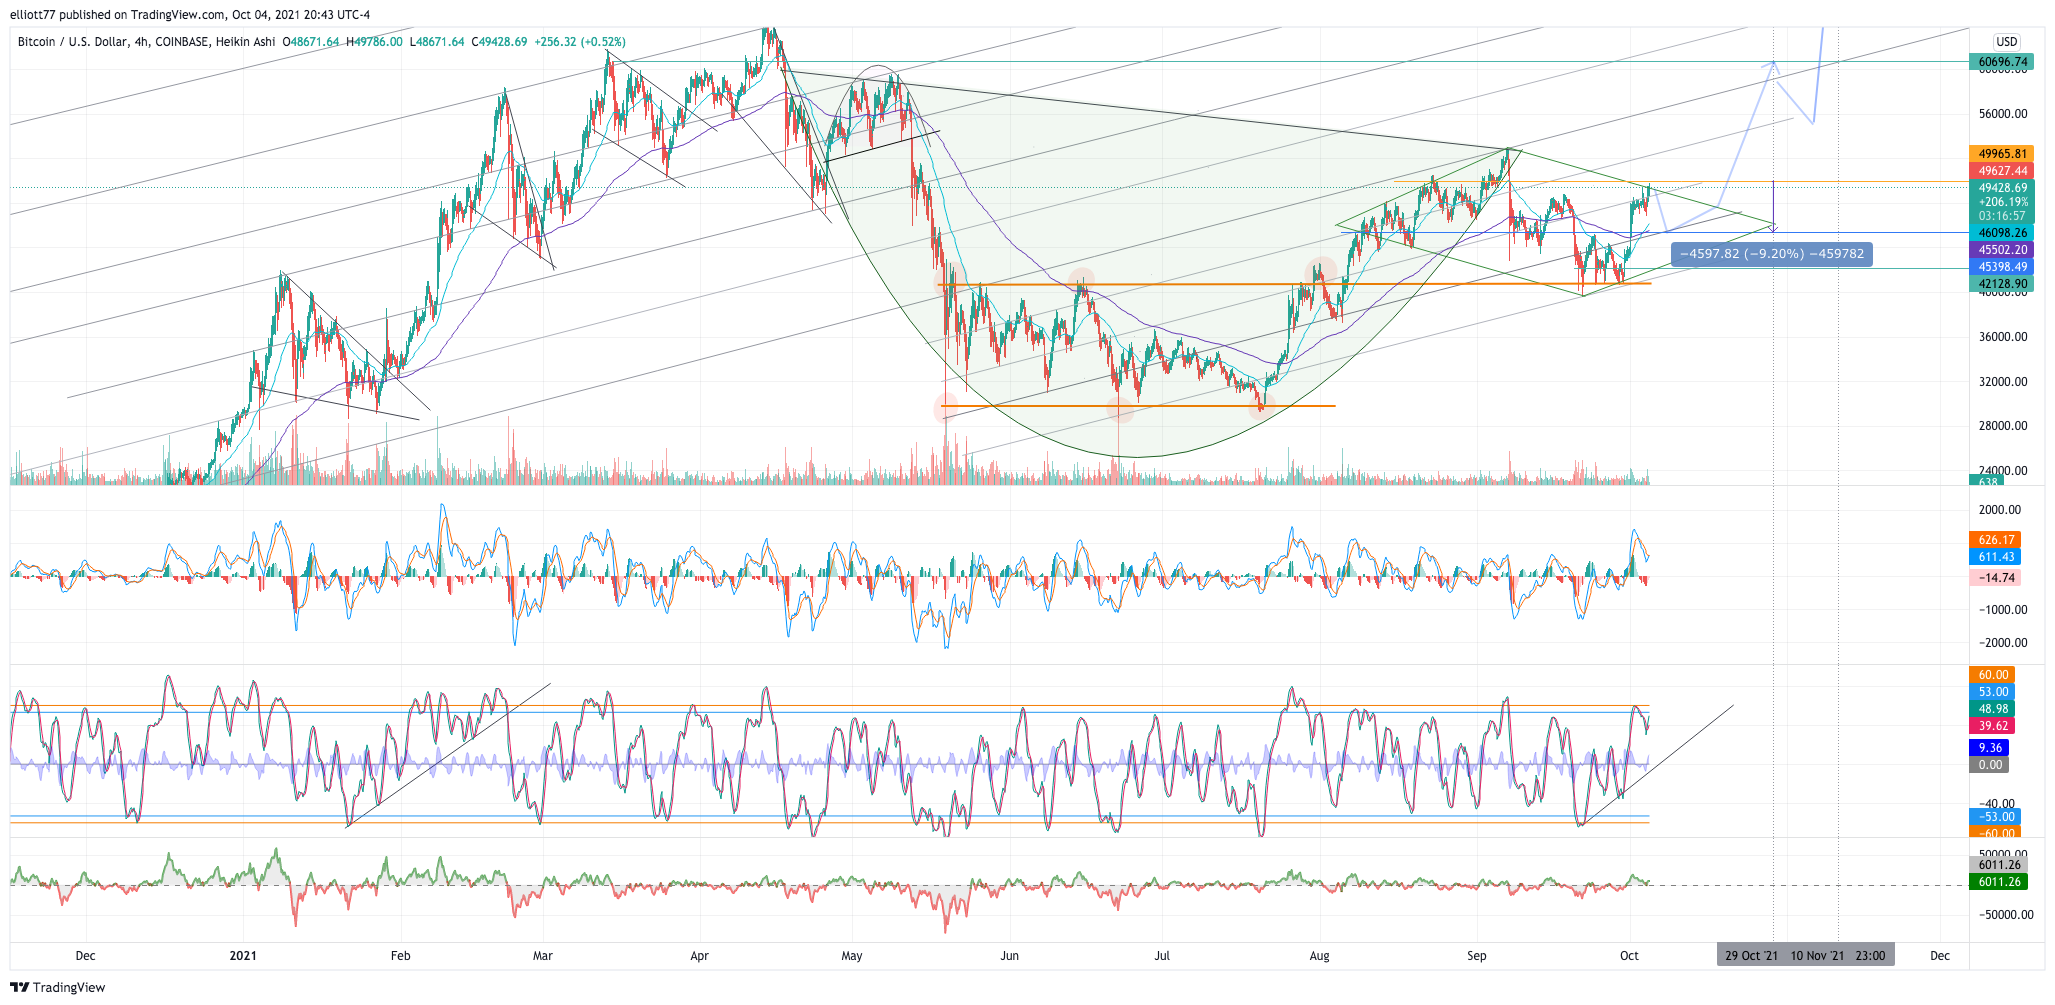This screenshot has height=1005, width=2055.
Task: Click the 36000.00 price axis tick
Action: click(2003, 337)
